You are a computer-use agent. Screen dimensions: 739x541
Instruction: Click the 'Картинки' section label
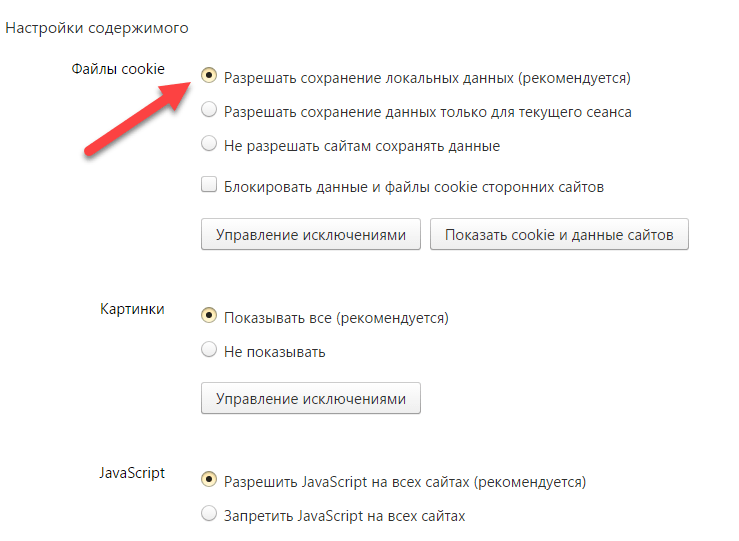(x=132, y=309)
